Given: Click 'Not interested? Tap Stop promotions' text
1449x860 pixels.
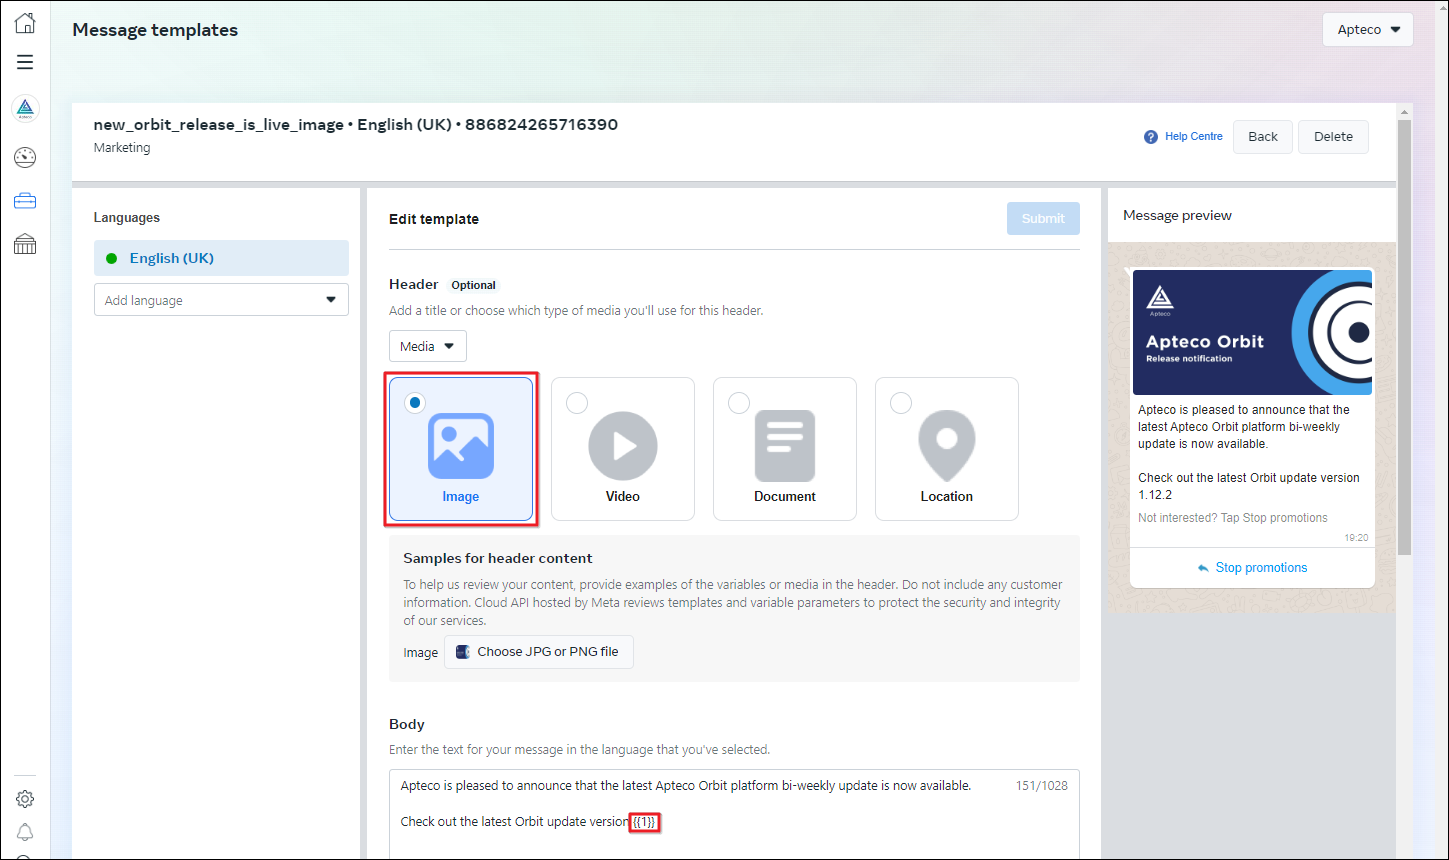Looking at the screenshot, I should point(1233,518).
